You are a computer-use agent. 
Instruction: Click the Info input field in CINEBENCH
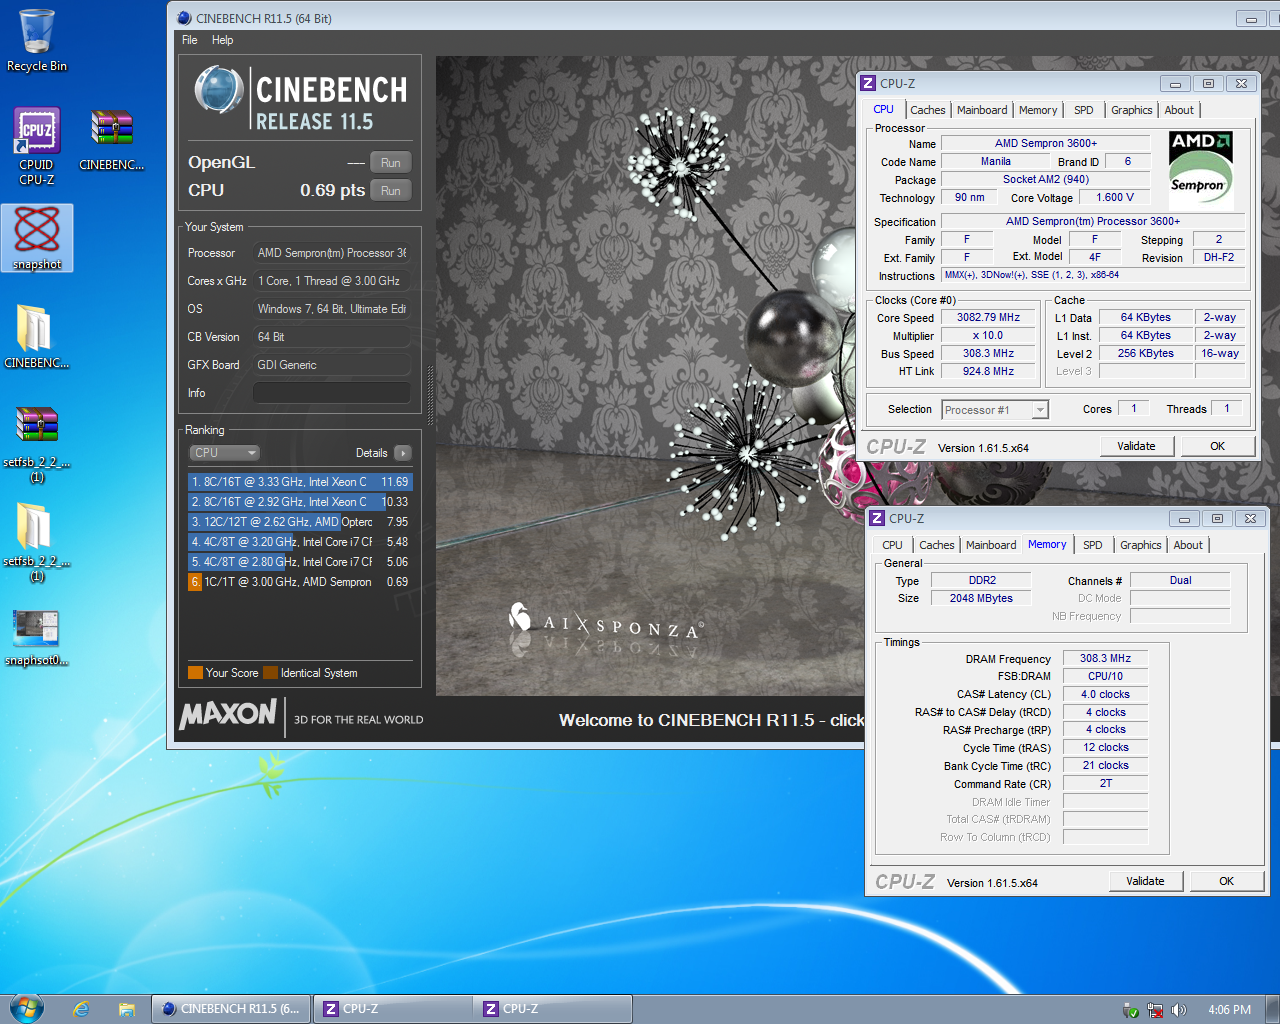332,393
